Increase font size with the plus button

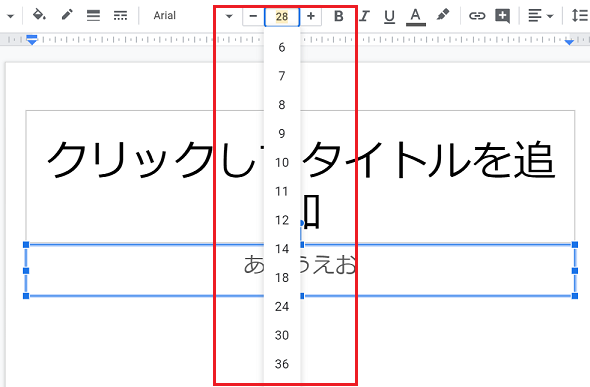(x=311, y=16)
